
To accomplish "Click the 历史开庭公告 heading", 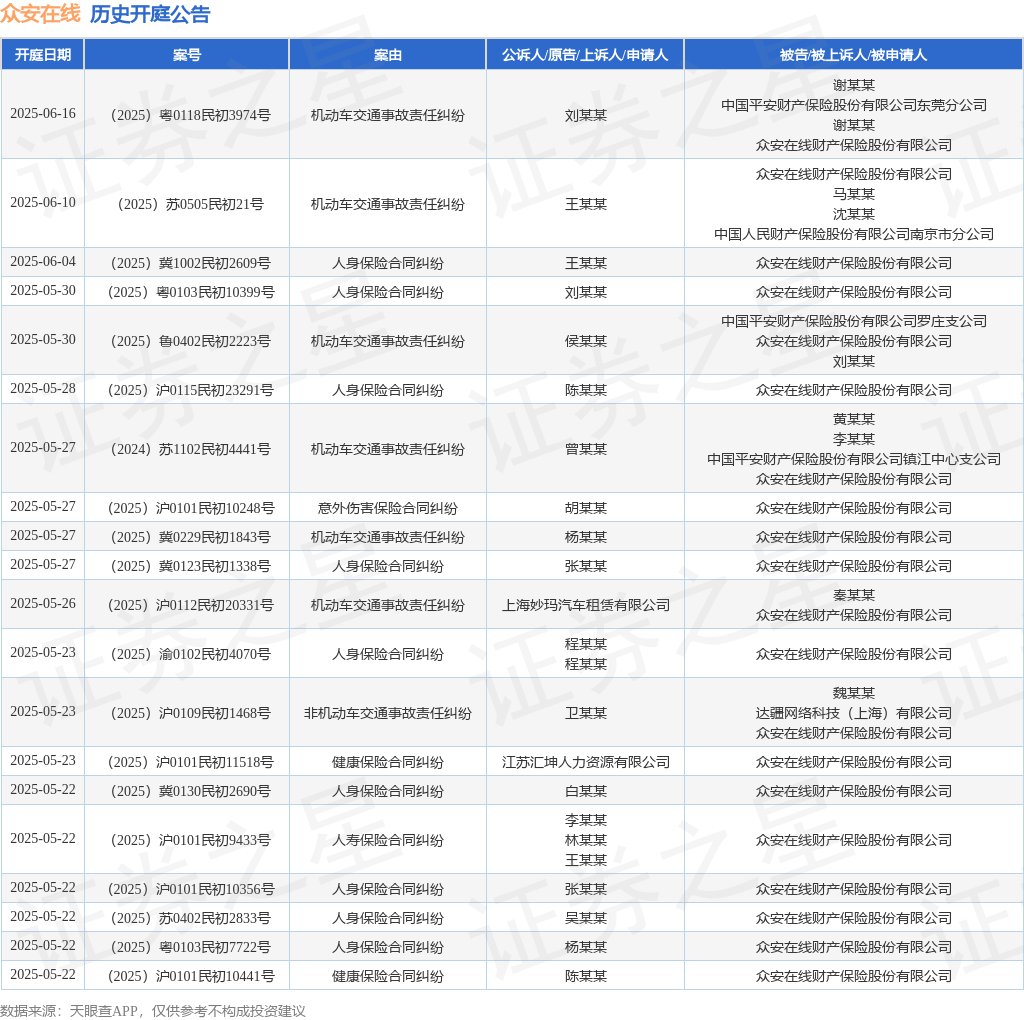I will tap(150, 14).
